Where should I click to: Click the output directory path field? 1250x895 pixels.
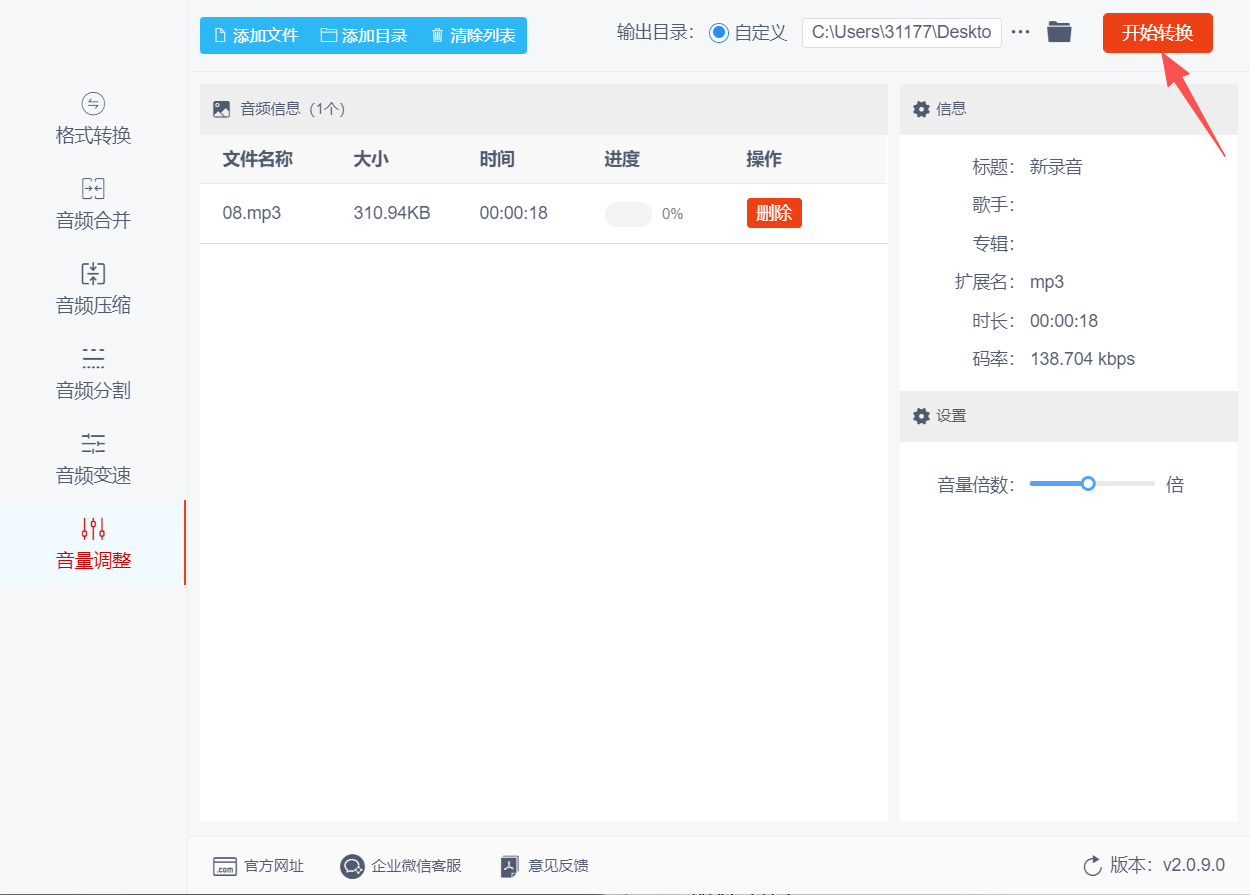coord(900,32)
